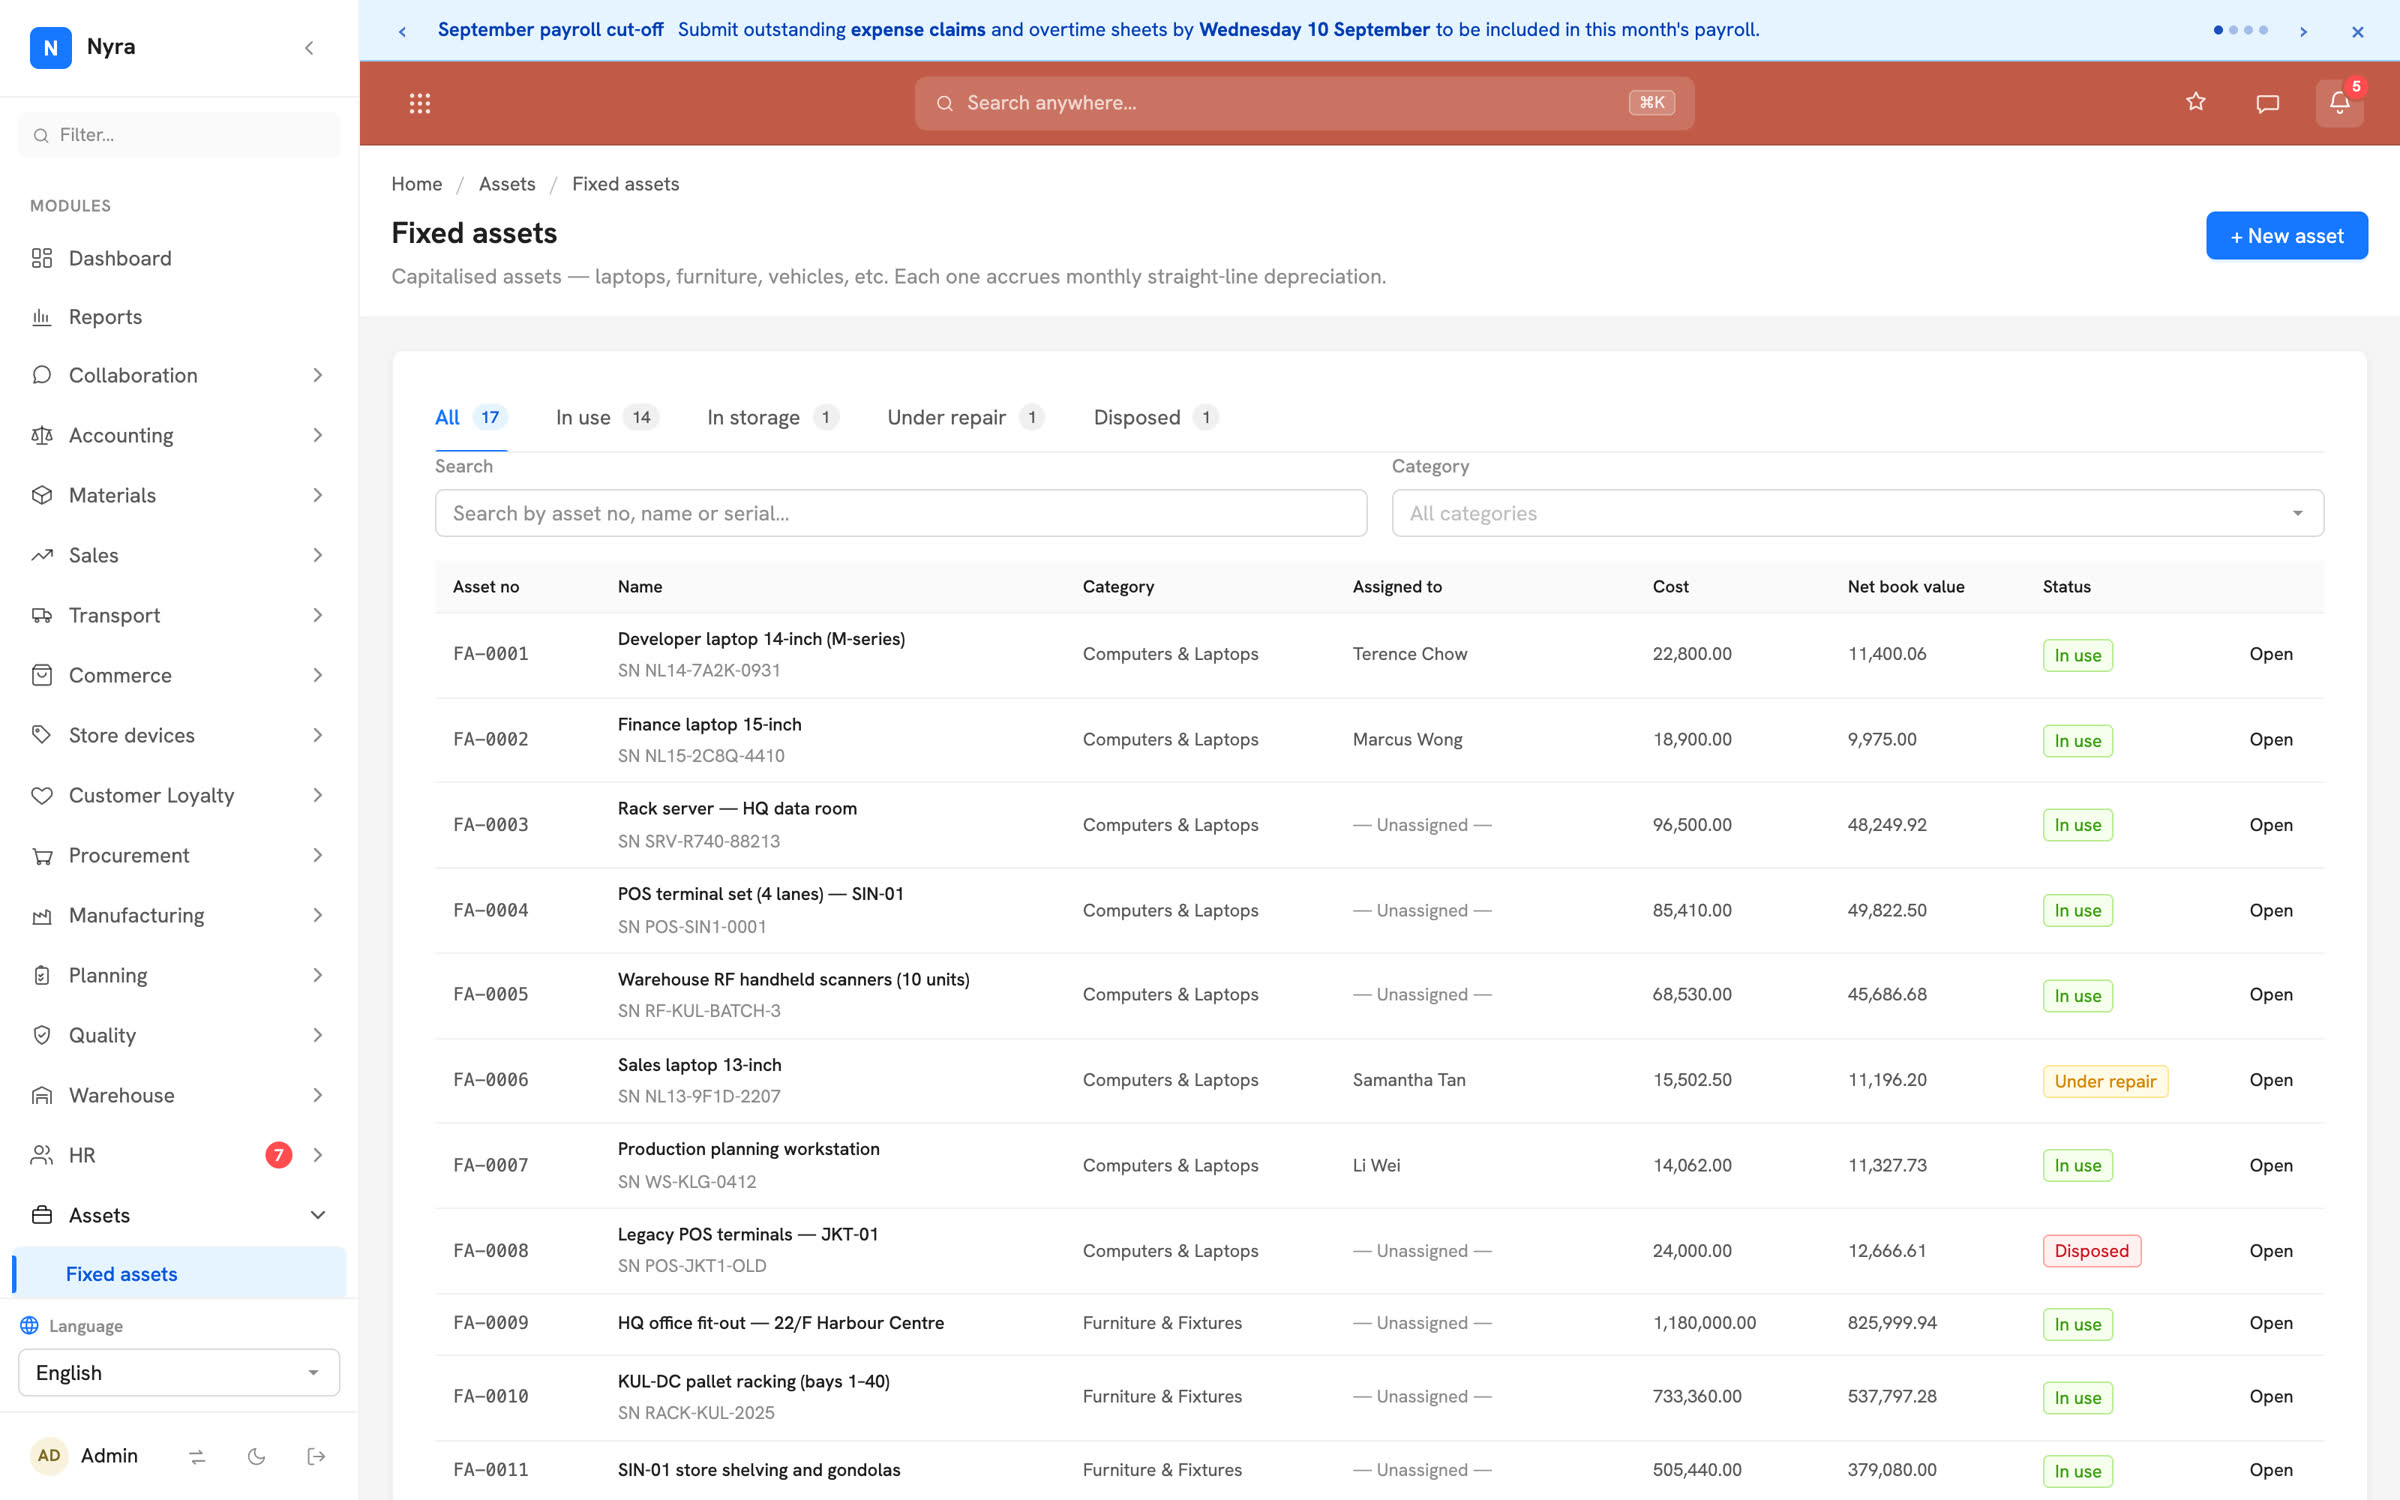Click the Status column header

click(2066, 587)
